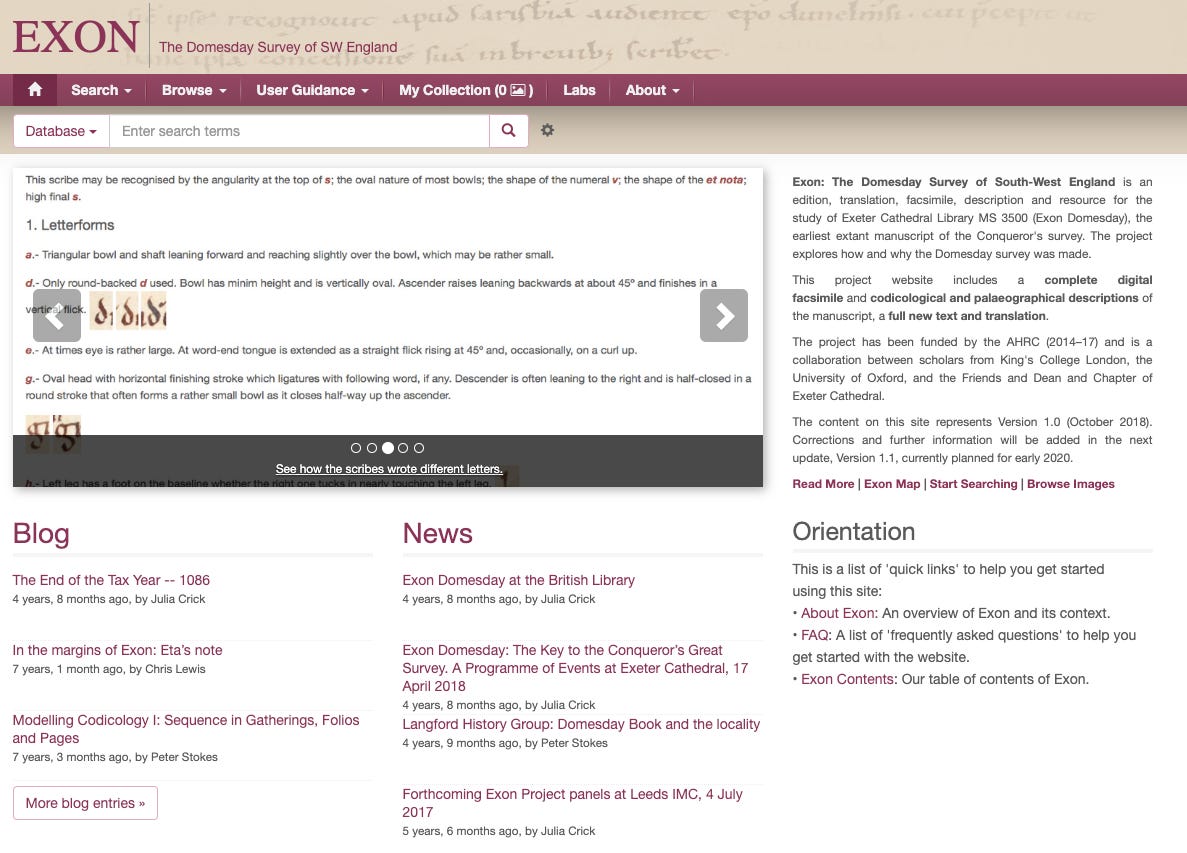1187x853 pixels.
Task: Open 'Exon Domesday at the British Library' news
Action: pyautogui.click(x=519, y=580)
